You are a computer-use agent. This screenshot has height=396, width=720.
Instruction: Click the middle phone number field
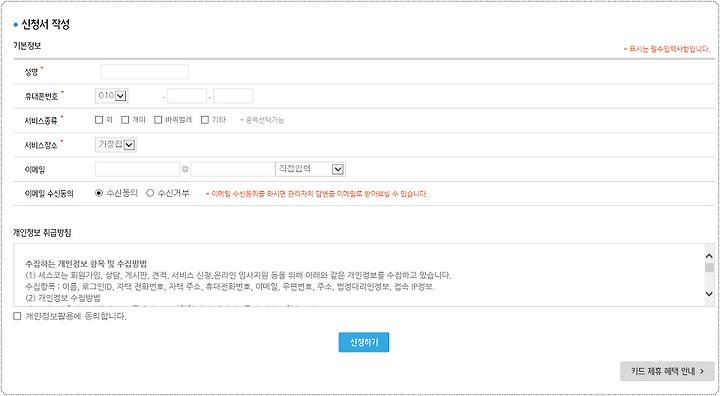[x=187, y=96]
